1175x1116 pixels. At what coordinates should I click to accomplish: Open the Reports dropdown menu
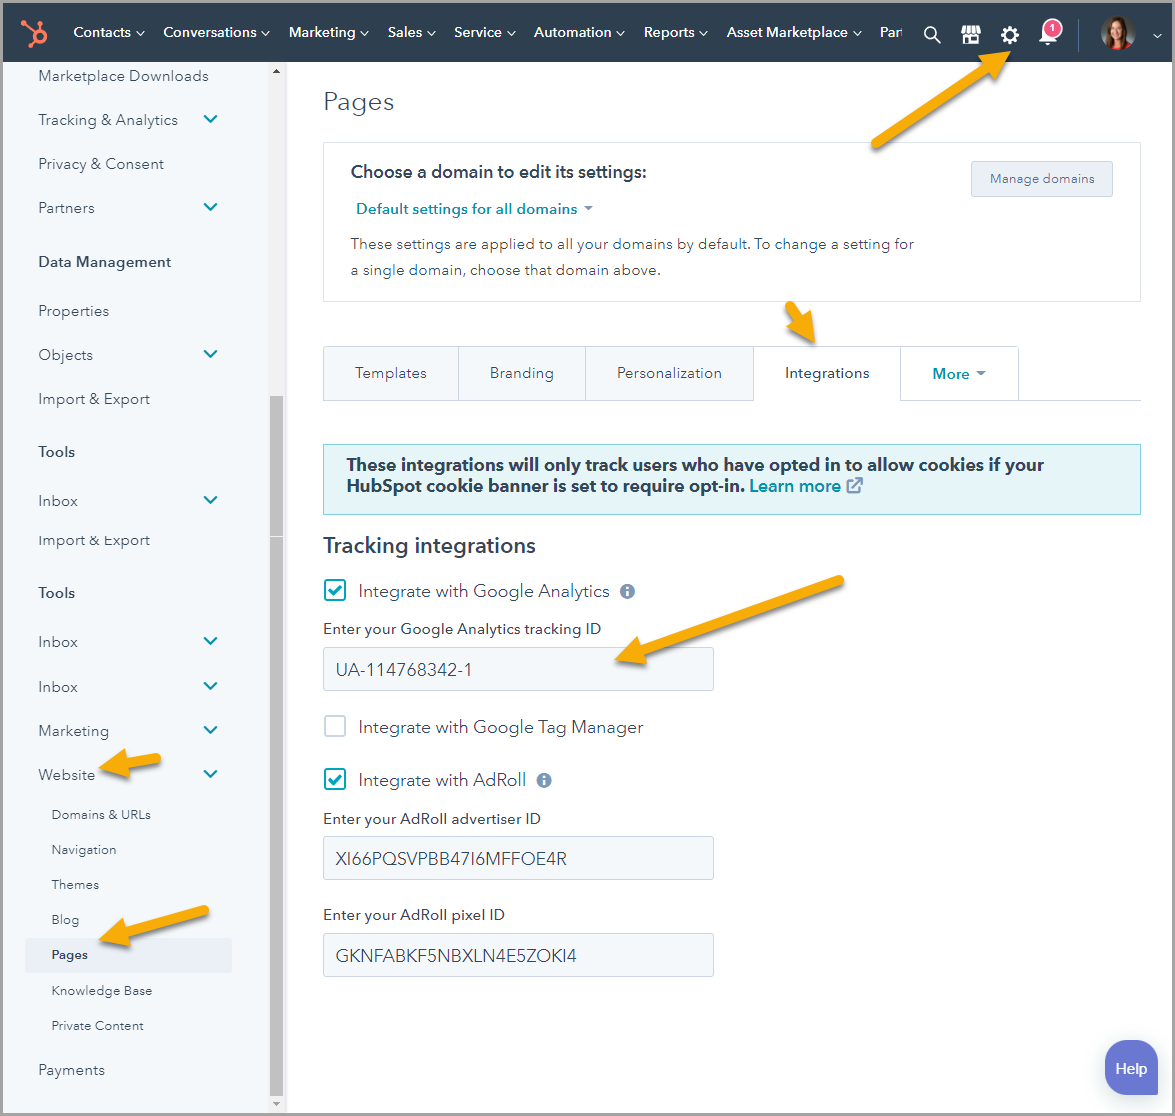pos(675,32)
